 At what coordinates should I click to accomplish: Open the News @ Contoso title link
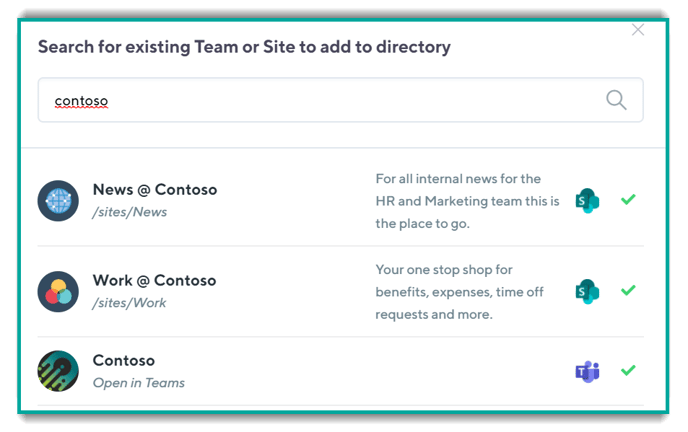154,189
